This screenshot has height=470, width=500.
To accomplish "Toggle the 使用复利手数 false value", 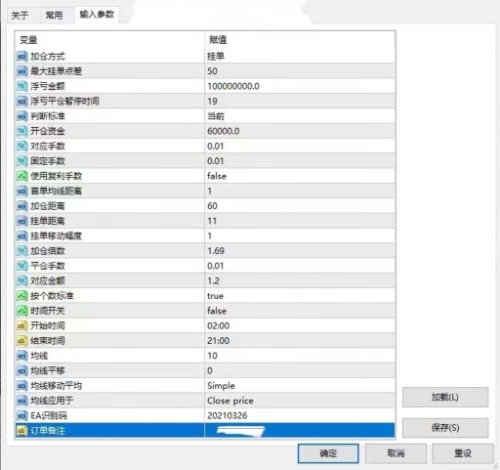I will (x=300, y=176).
